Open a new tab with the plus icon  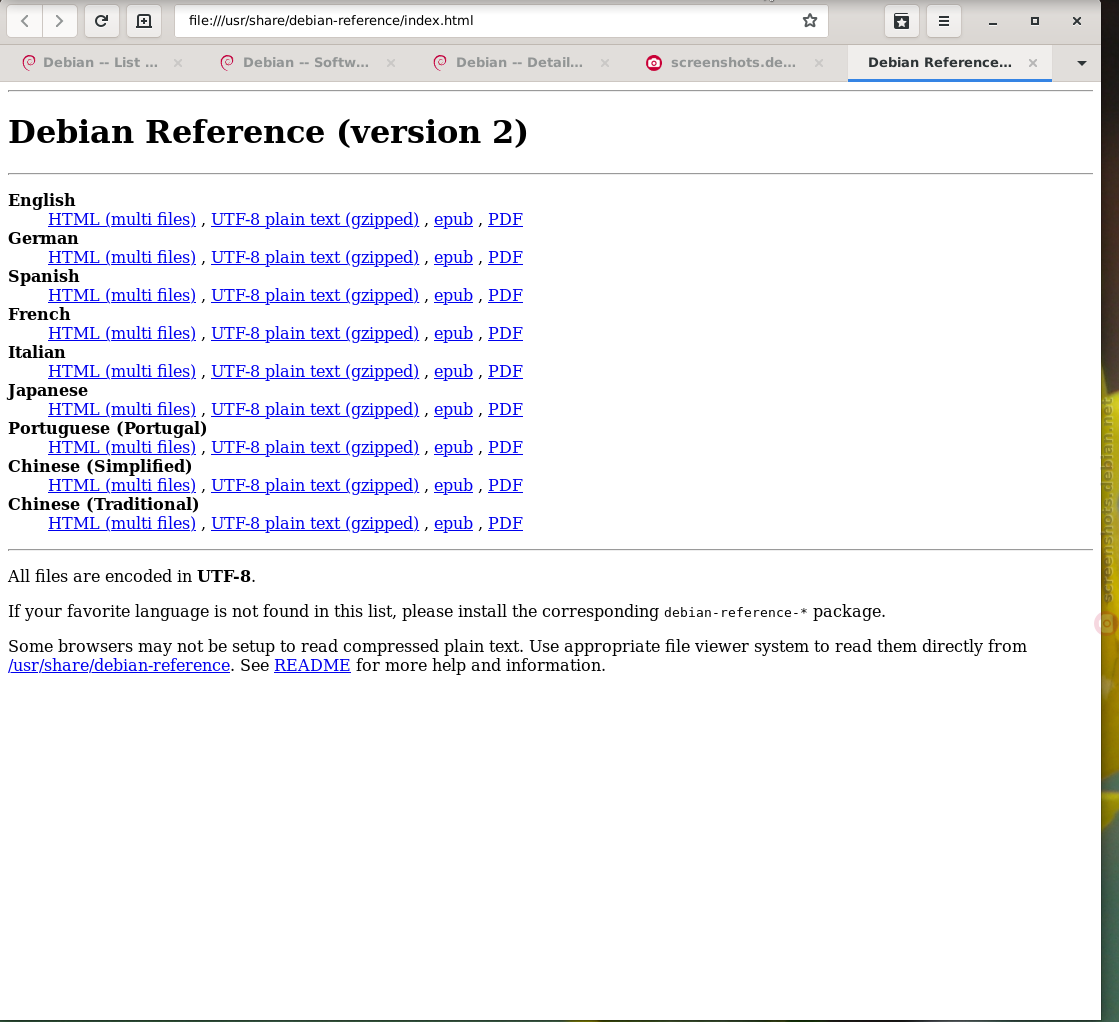(x=143, y=21)
